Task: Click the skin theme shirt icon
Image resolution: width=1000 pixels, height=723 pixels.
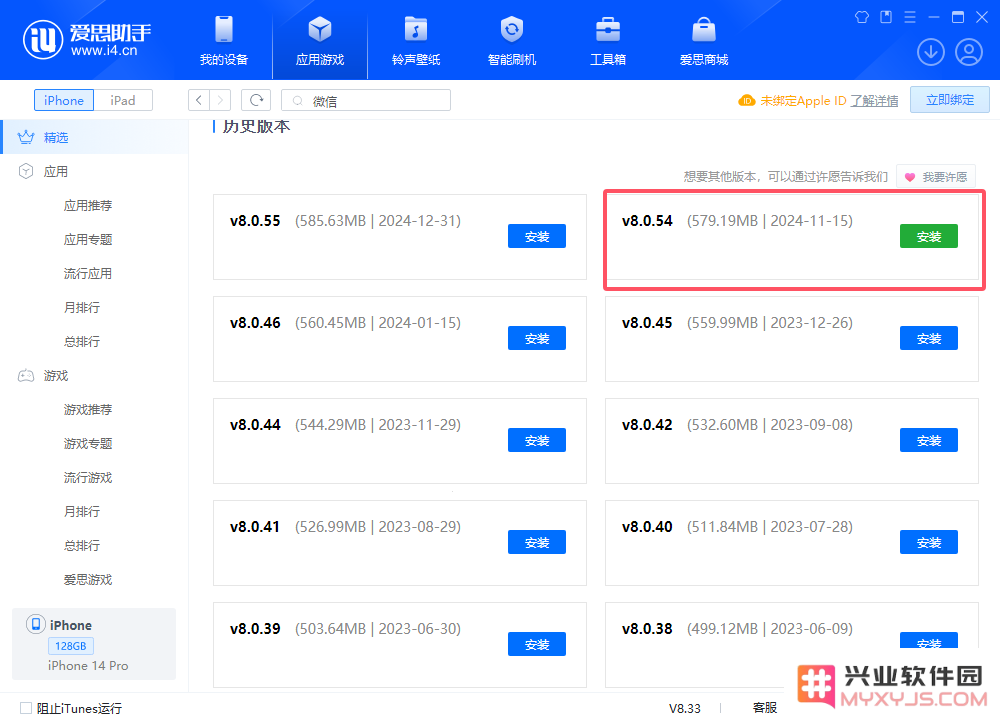Action: tap(862, 17)
